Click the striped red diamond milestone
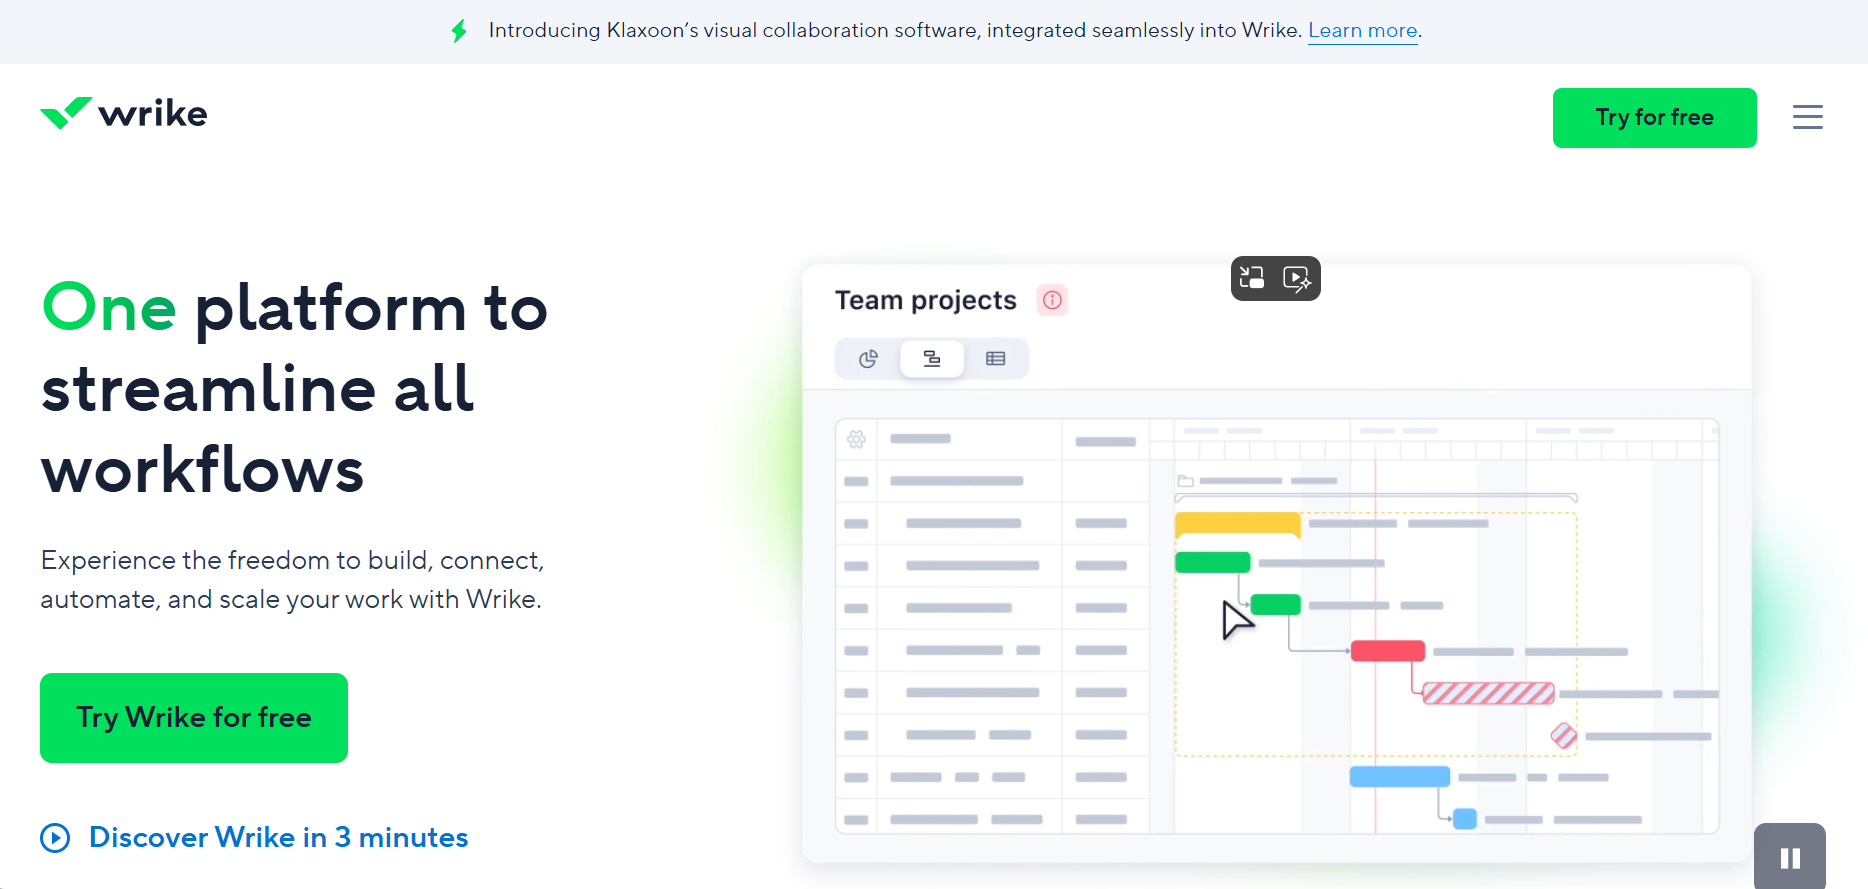The height and width of the screenshot is (889, 1868). pyautogui.click(x=1564, y=736)
